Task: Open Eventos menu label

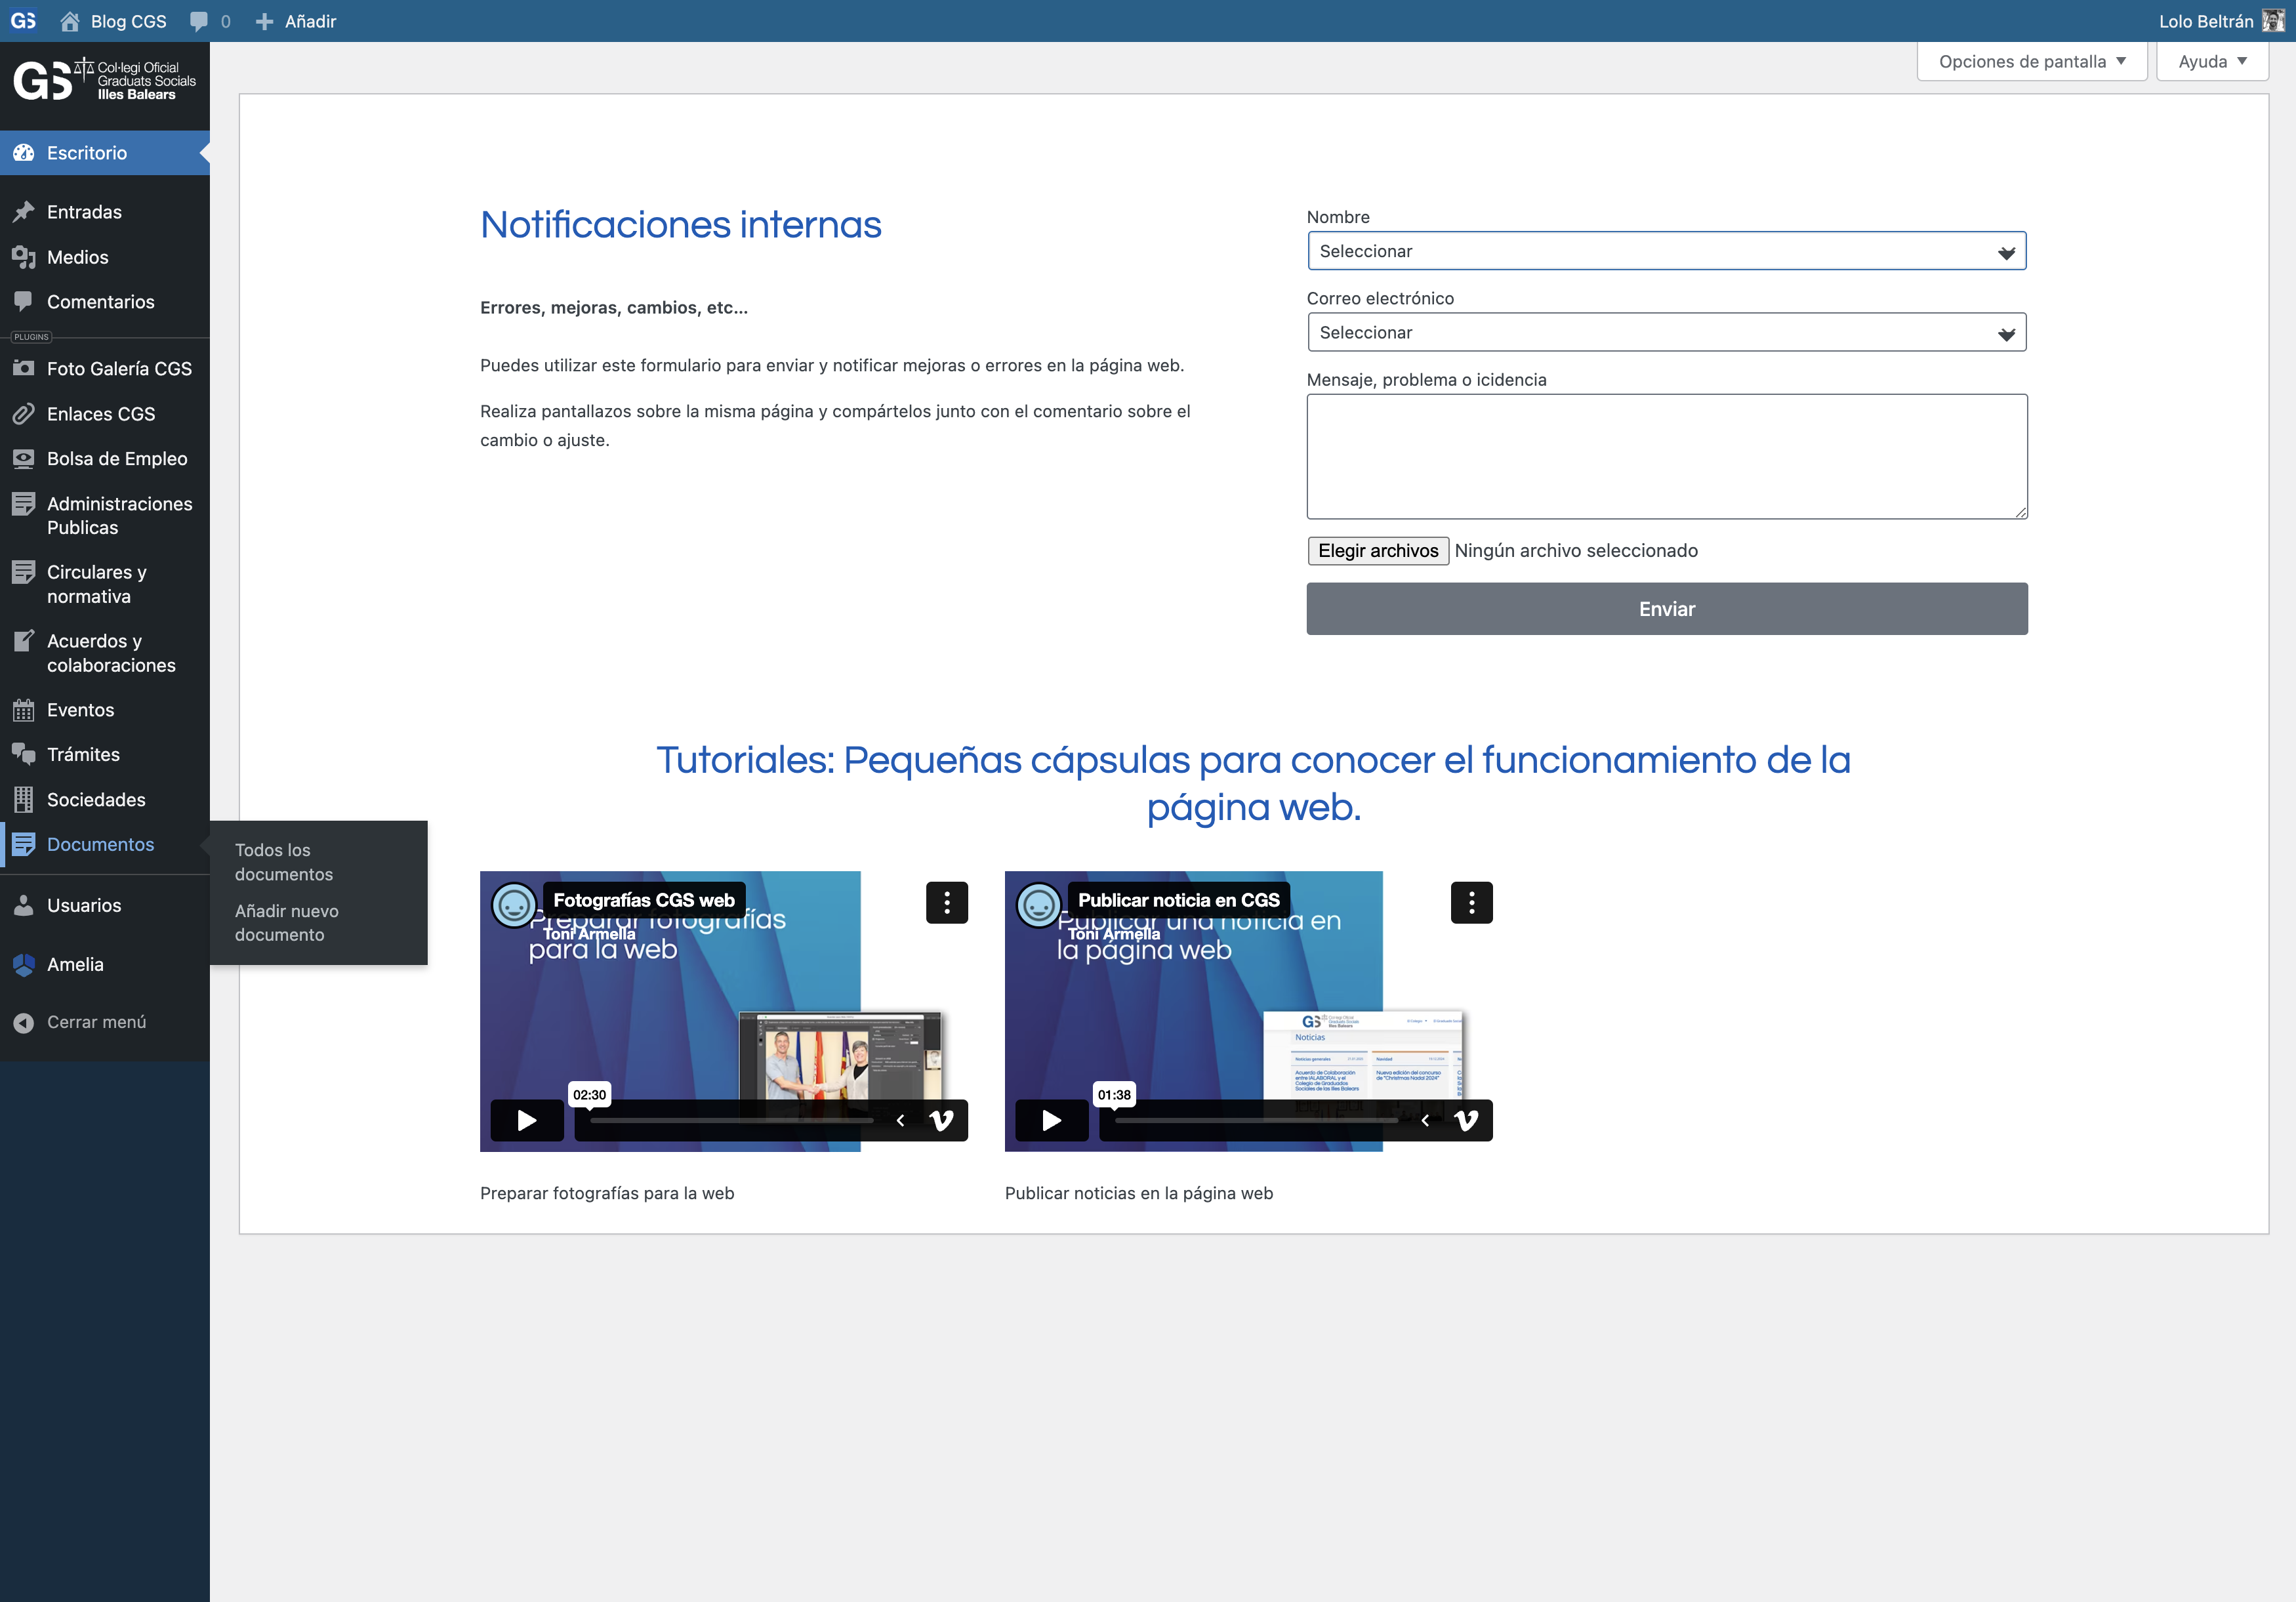Action: [x=81, y=710]
